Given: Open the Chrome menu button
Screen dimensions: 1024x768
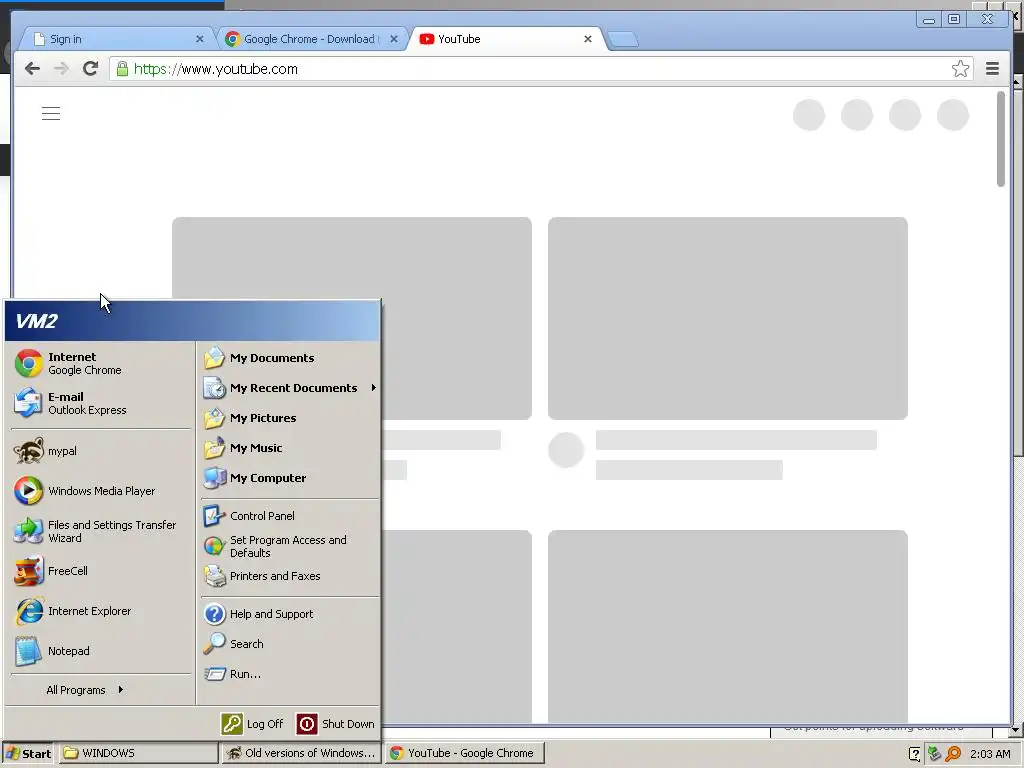Looking at the screenshot, I should [x=992, y=69].
